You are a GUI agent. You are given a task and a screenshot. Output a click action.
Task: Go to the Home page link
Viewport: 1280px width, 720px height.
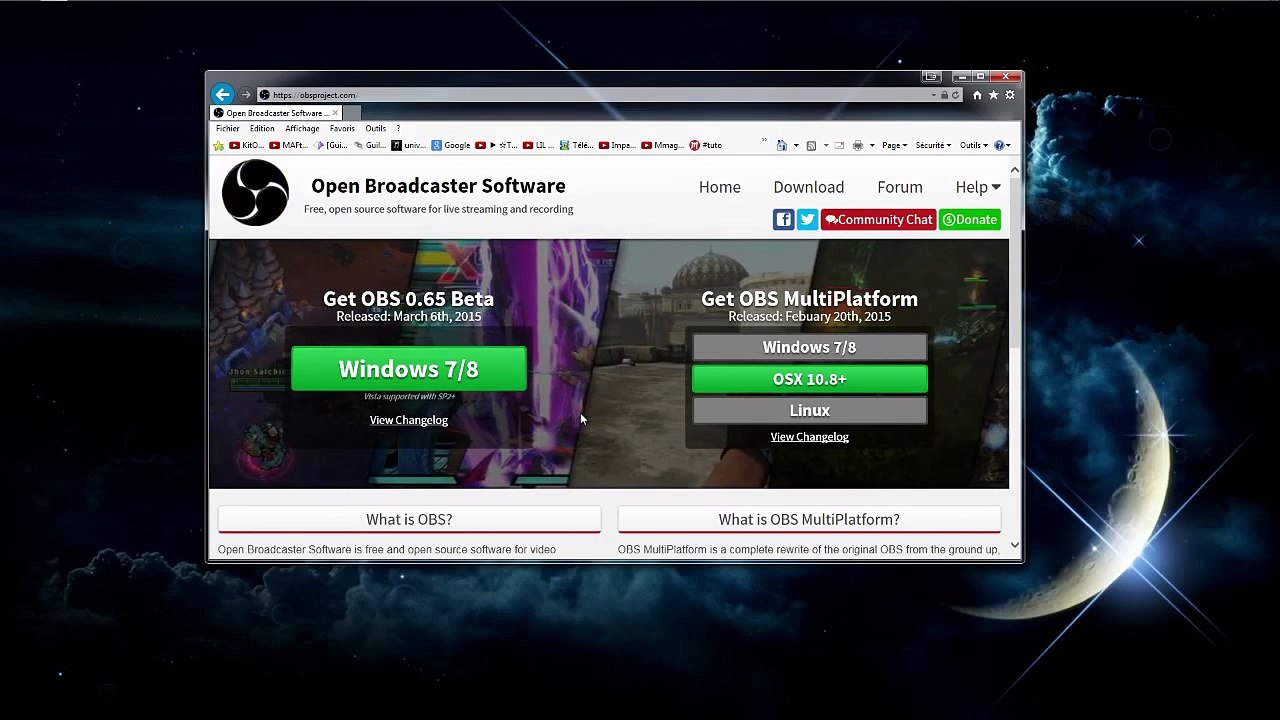[720, 187]
